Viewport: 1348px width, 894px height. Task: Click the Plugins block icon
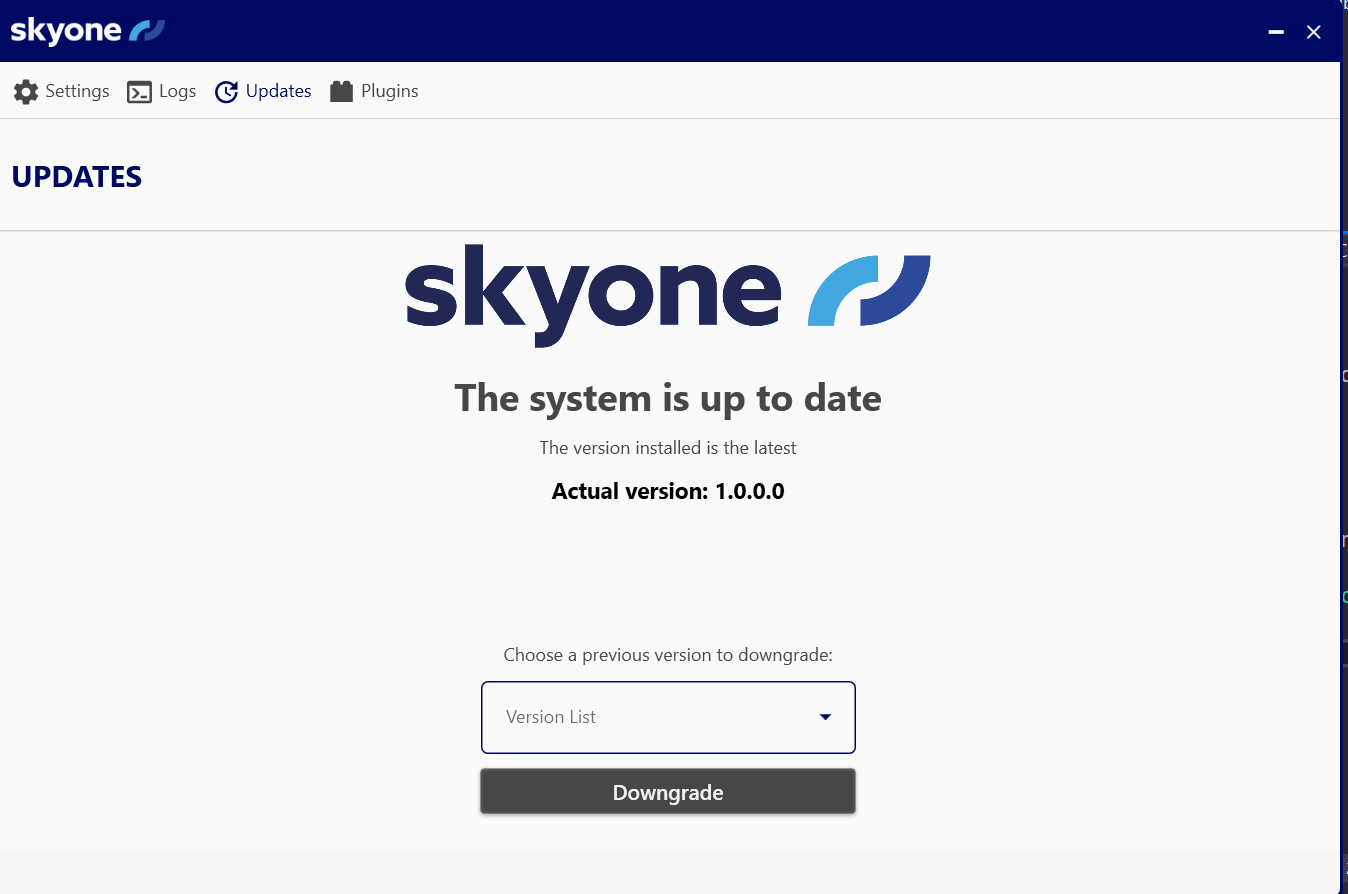342,92
